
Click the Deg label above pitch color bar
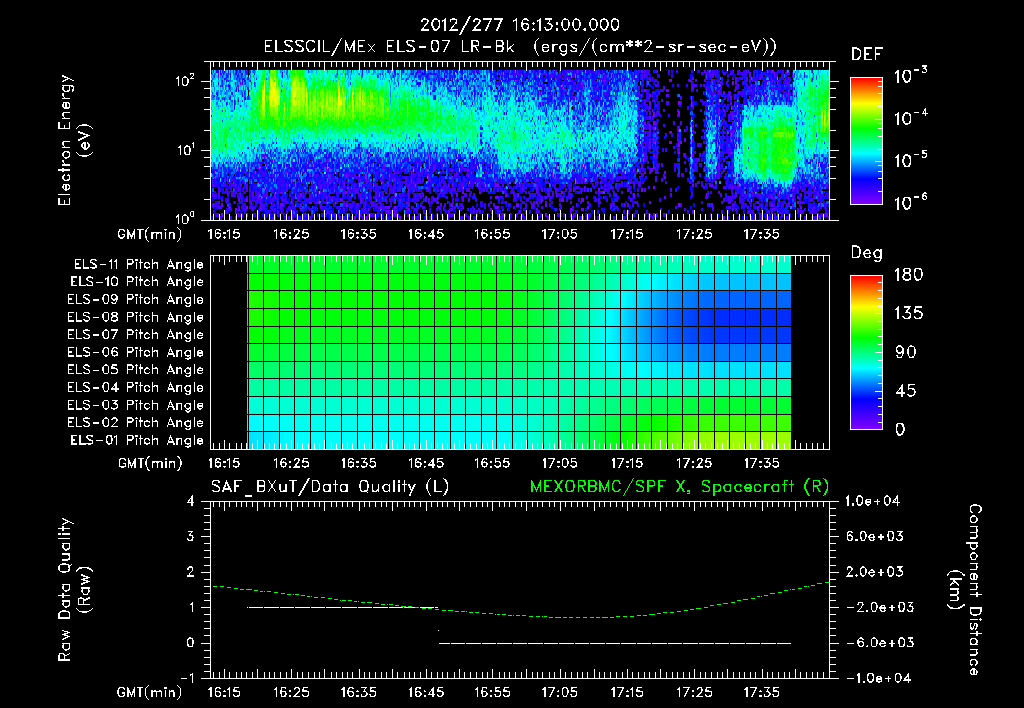(x=867, y=253)
